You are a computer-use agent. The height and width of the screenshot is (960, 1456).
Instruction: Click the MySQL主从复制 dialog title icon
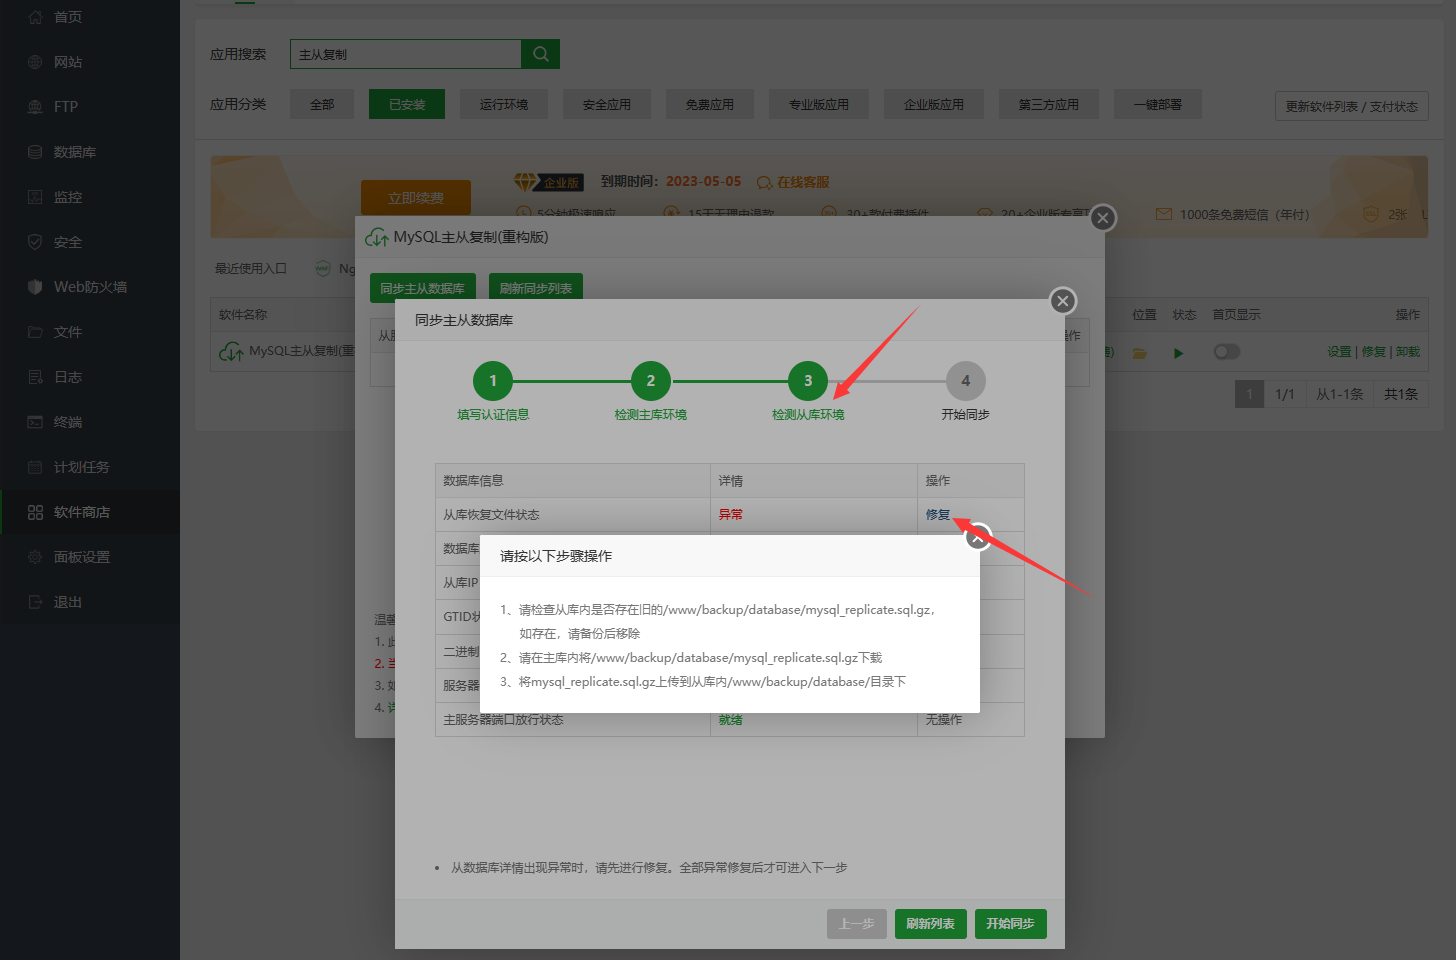377,237
